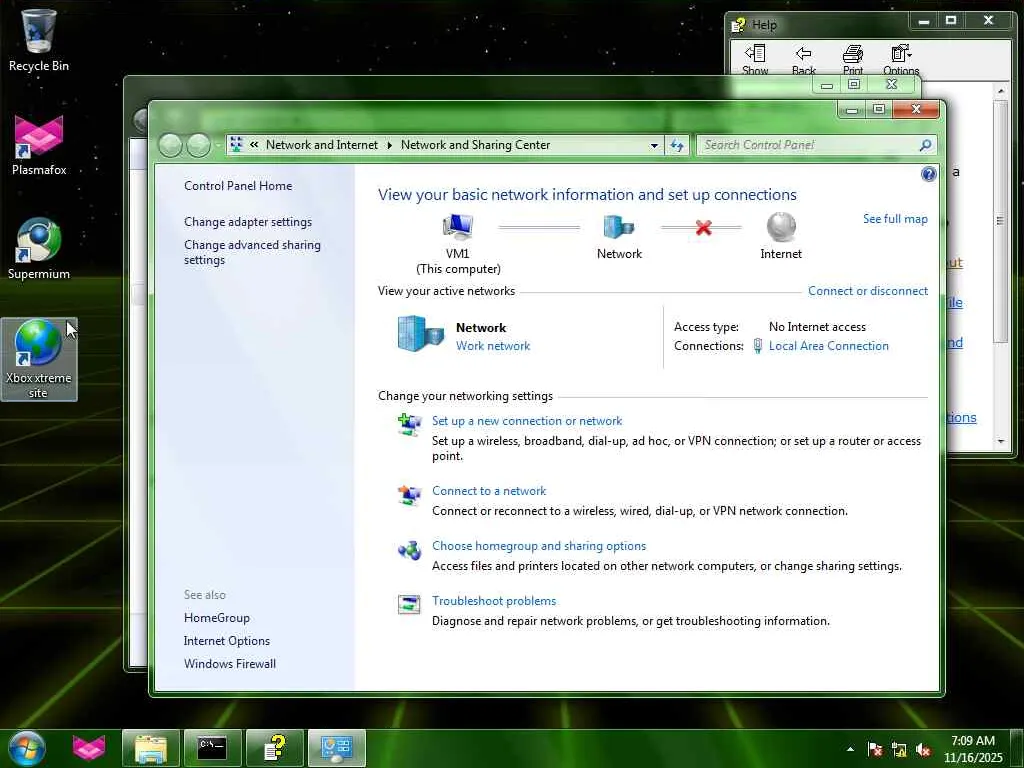The width and height of the screenshot is (1024, 768).
Task: Click the network tray icon
Action: (x=899, y=750)
